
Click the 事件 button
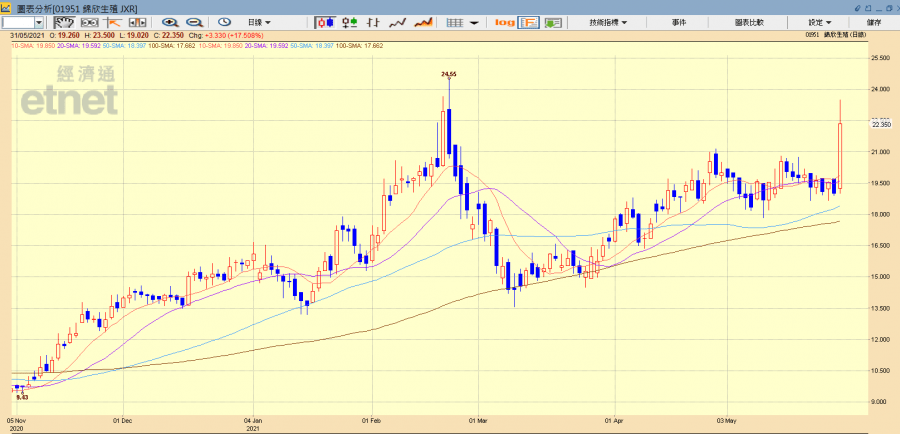(679, 22)
